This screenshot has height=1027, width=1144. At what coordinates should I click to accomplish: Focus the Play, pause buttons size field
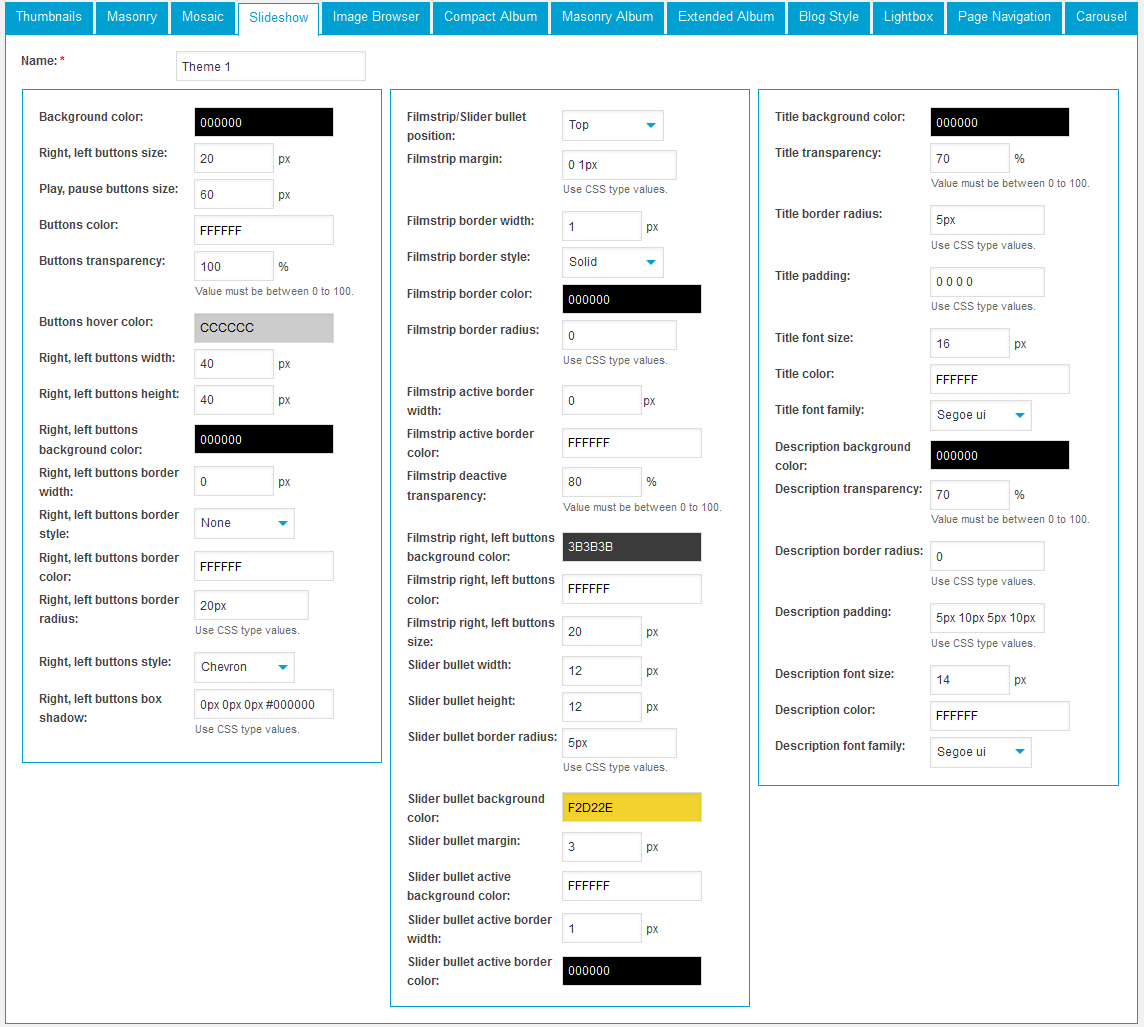(233, 194)
